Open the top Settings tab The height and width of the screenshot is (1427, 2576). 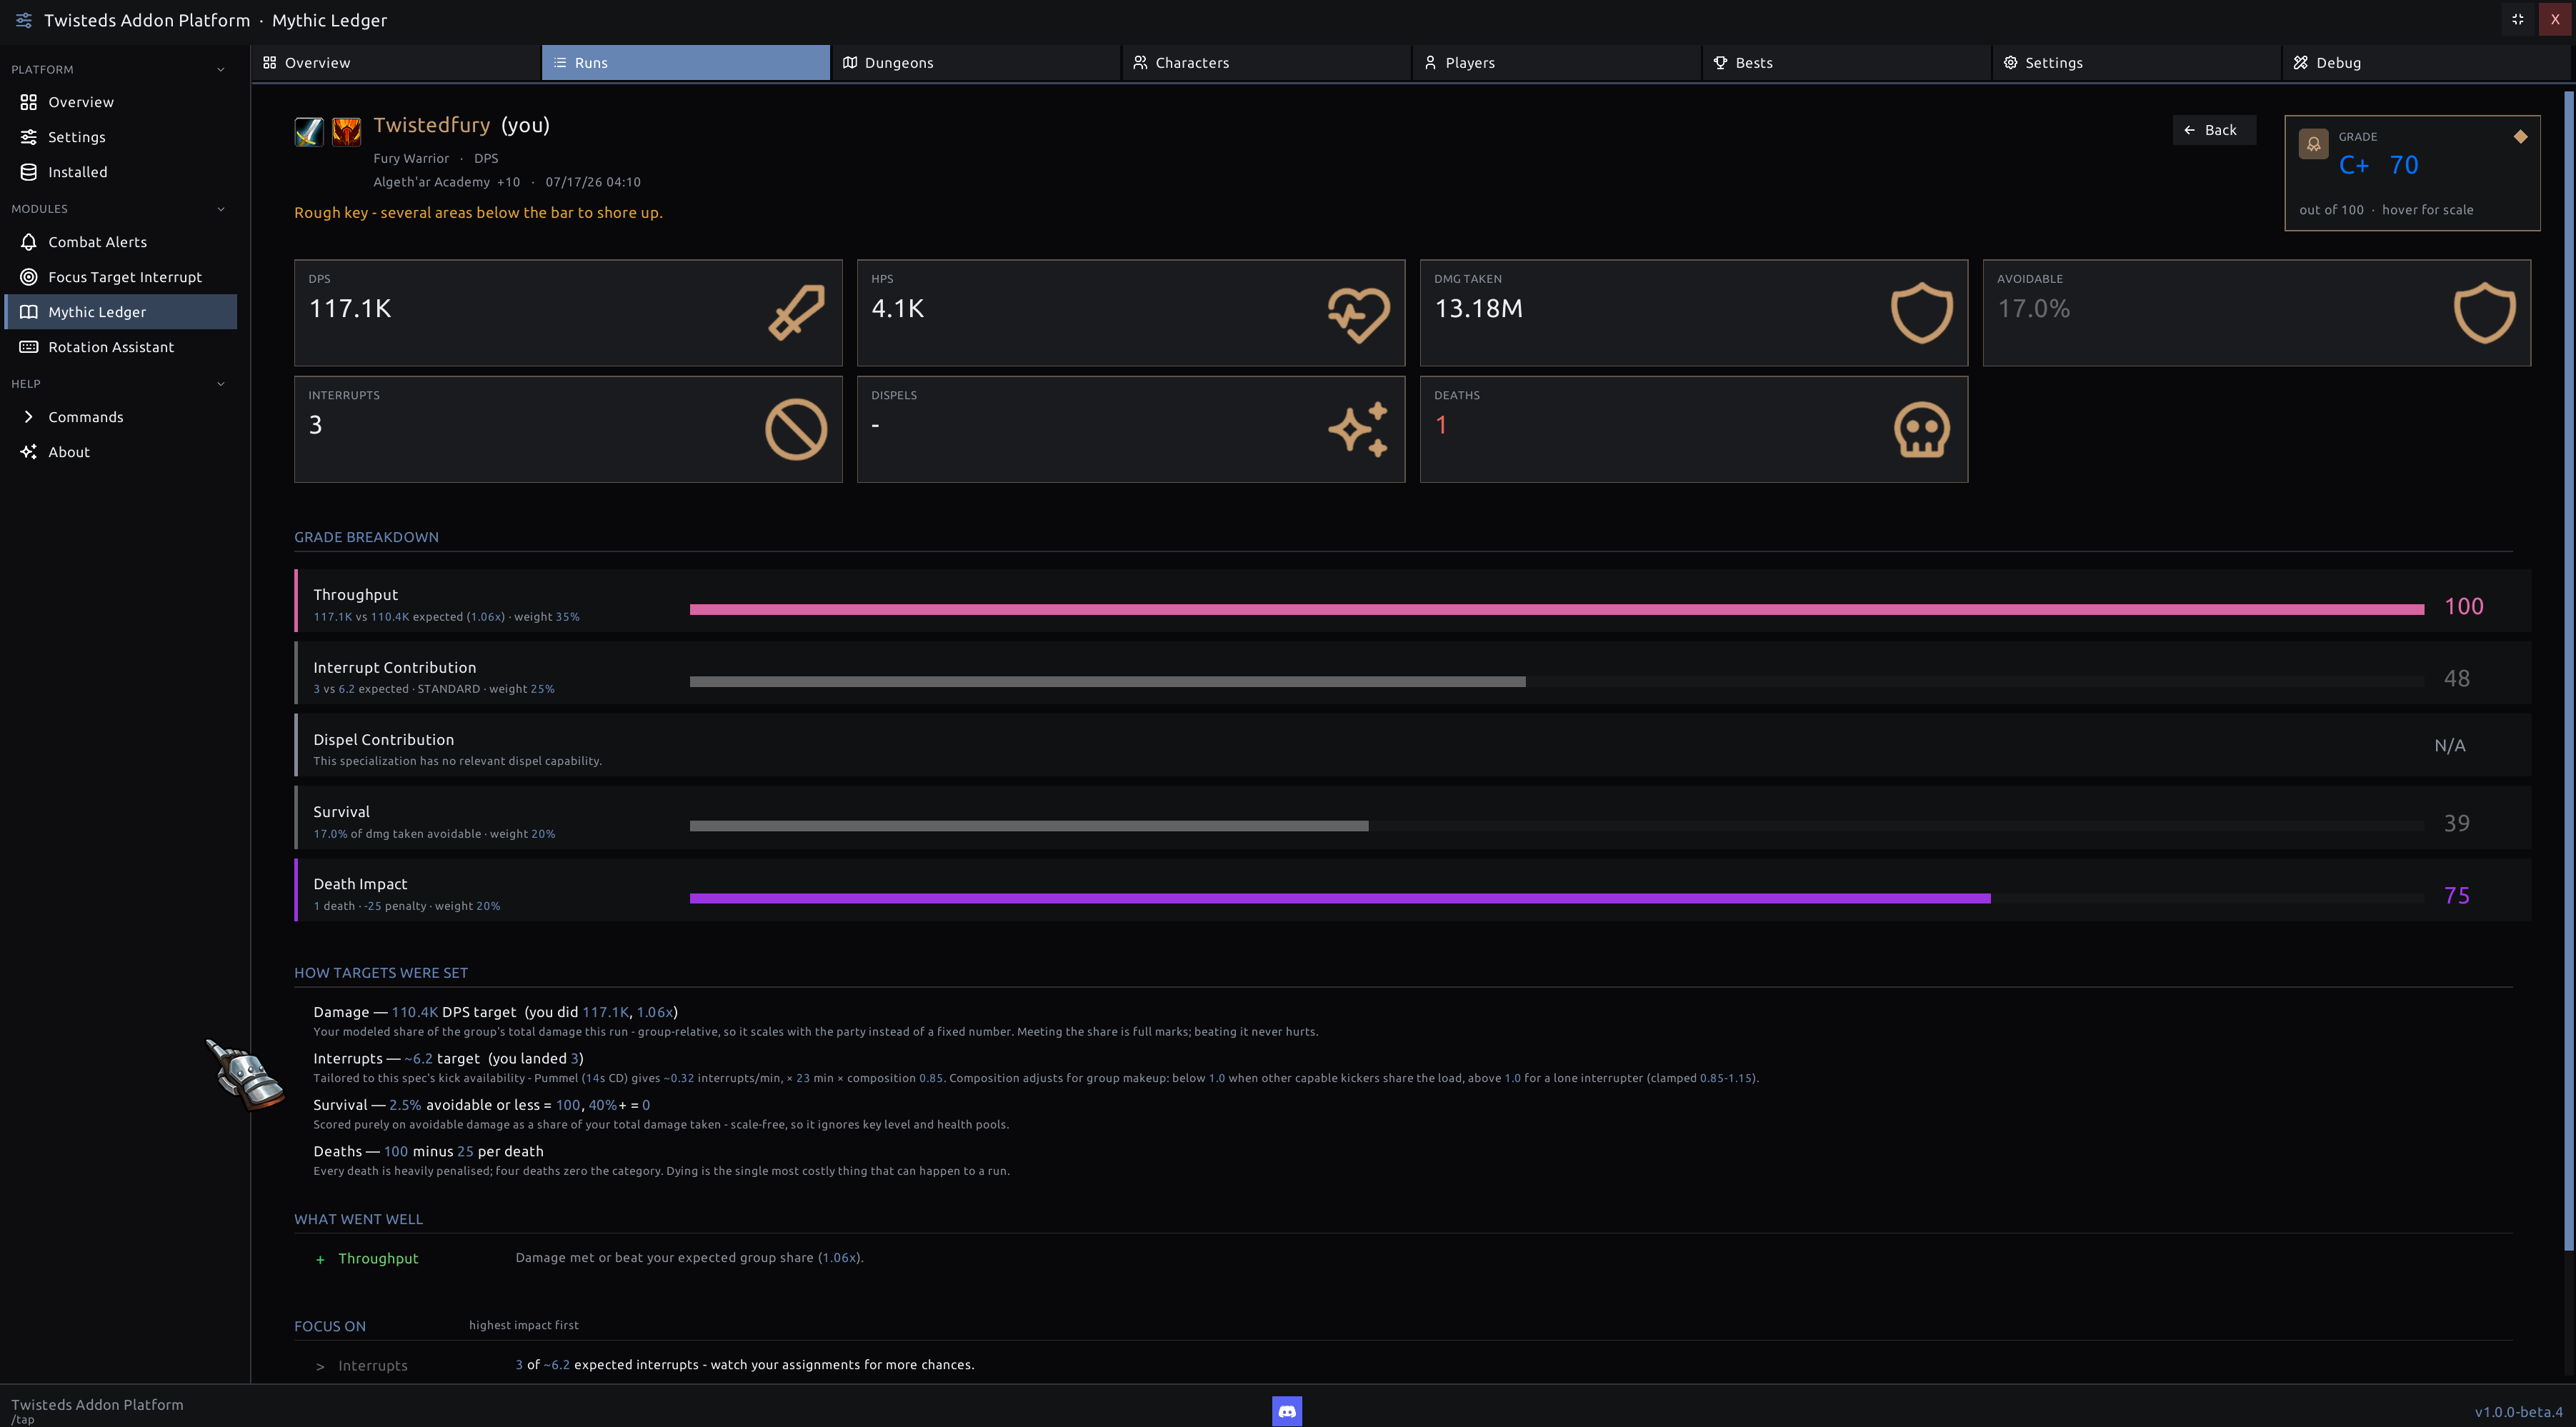coord(2137,62)
